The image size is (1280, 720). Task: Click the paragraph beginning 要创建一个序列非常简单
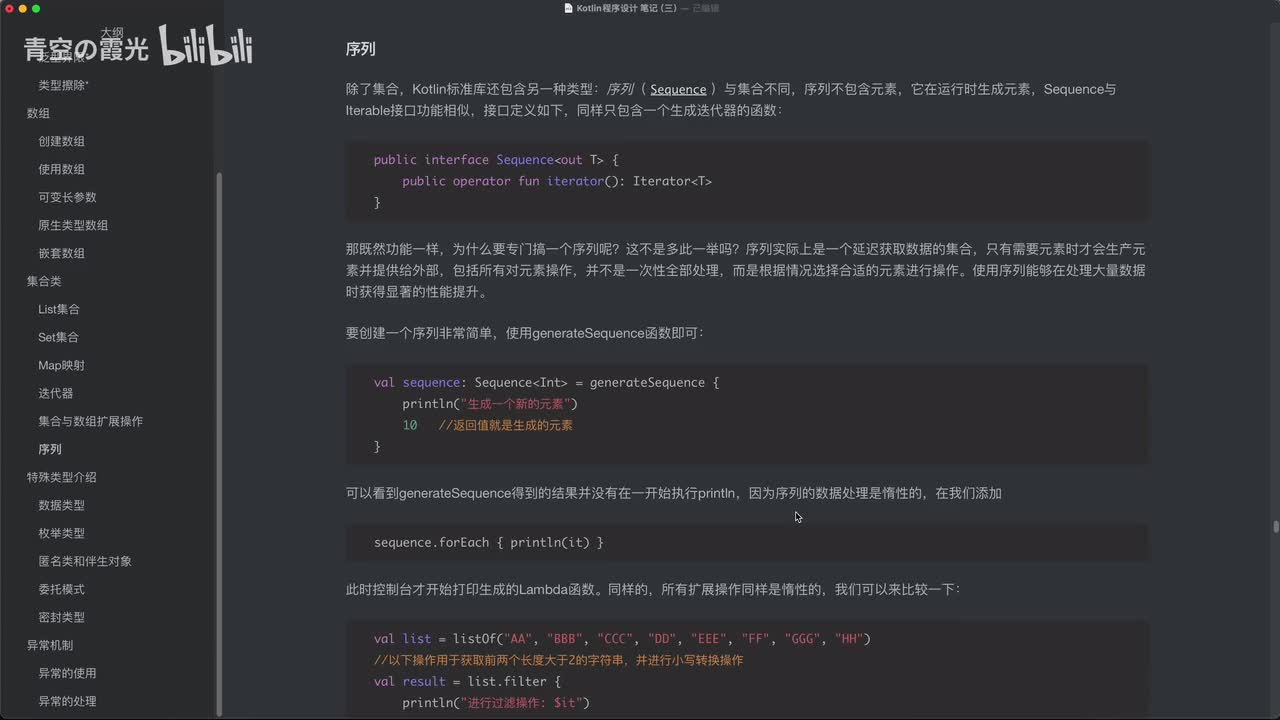(525, 333)
